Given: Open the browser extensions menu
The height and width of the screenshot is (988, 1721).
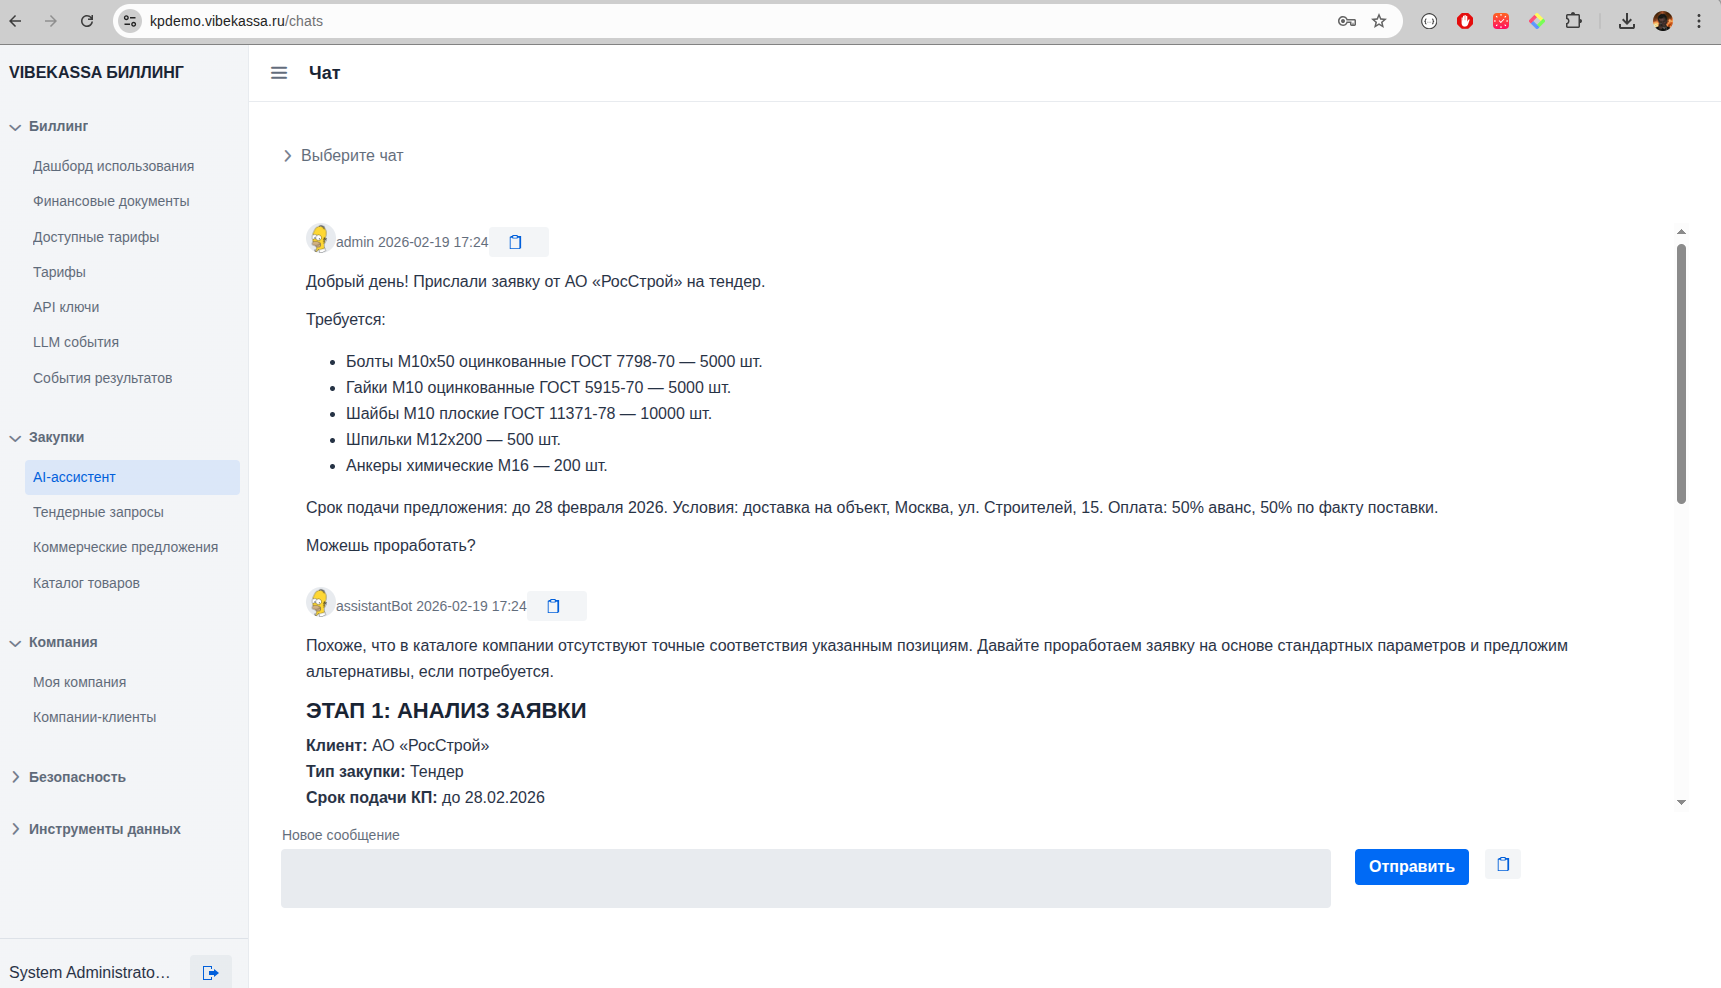Looking at the screenshot, I should pos(1574,20).
